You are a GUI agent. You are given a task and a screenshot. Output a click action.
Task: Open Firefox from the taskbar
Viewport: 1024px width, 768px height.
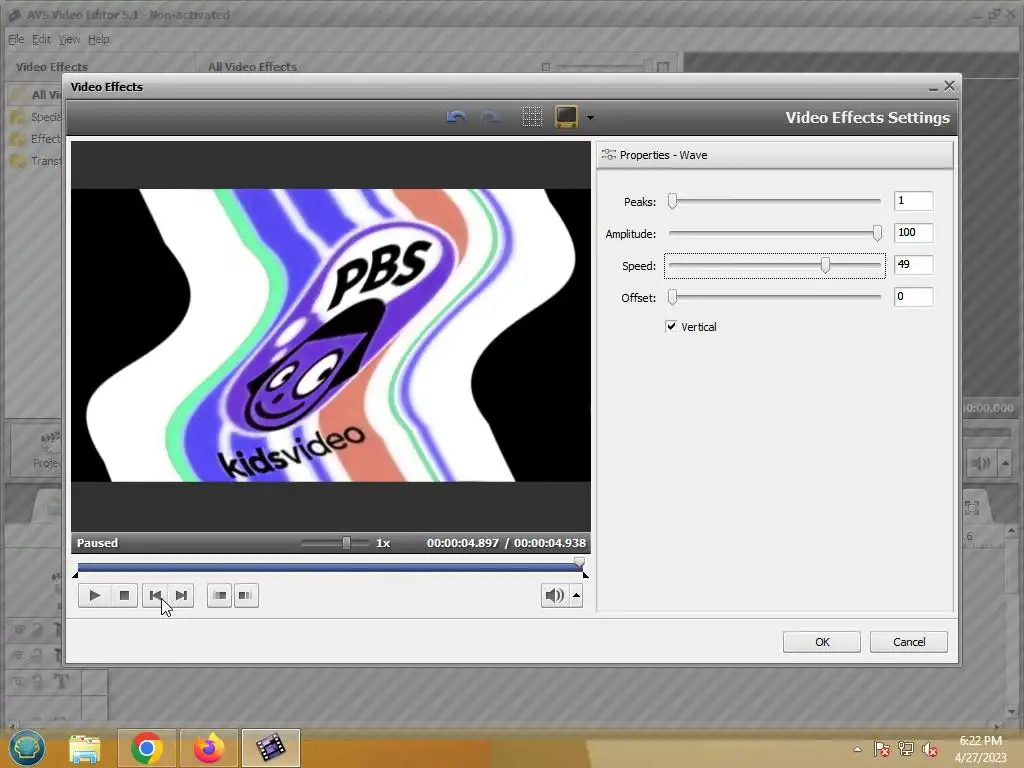(209, 748)
